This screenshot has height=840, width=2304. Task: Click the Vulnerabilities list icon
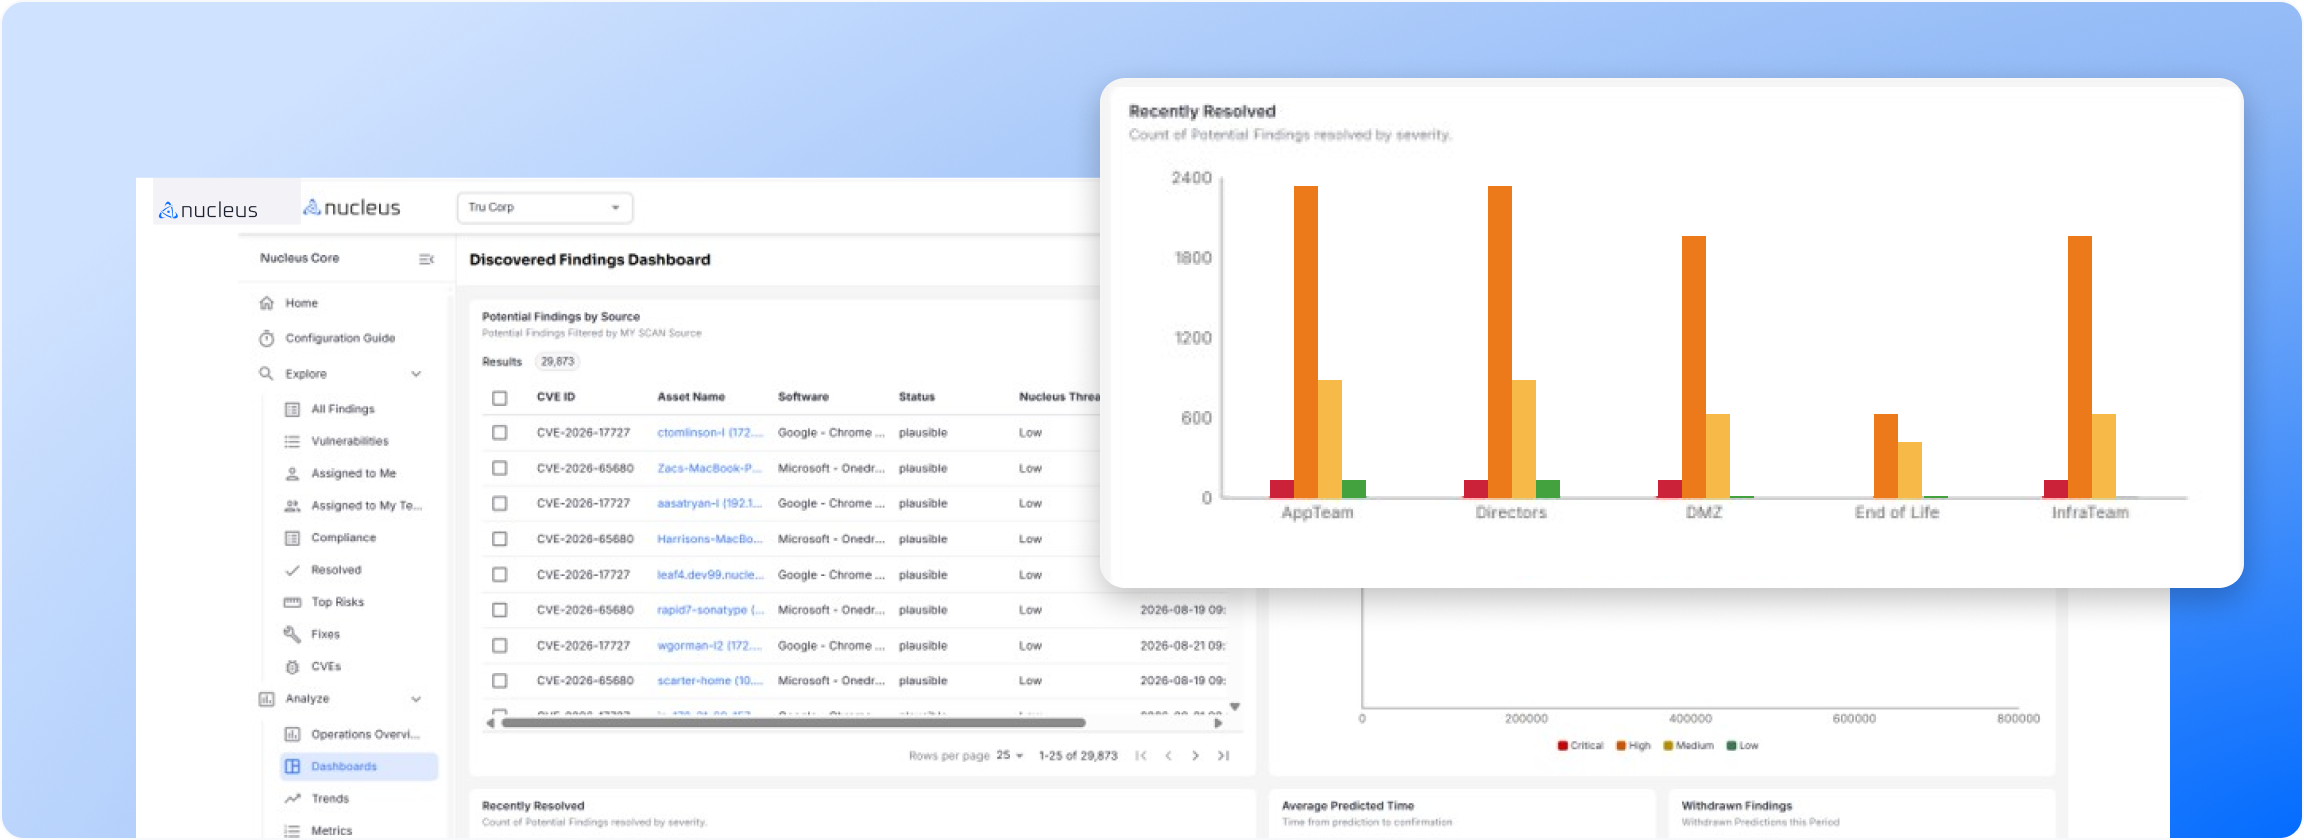[x=292, y=441]
